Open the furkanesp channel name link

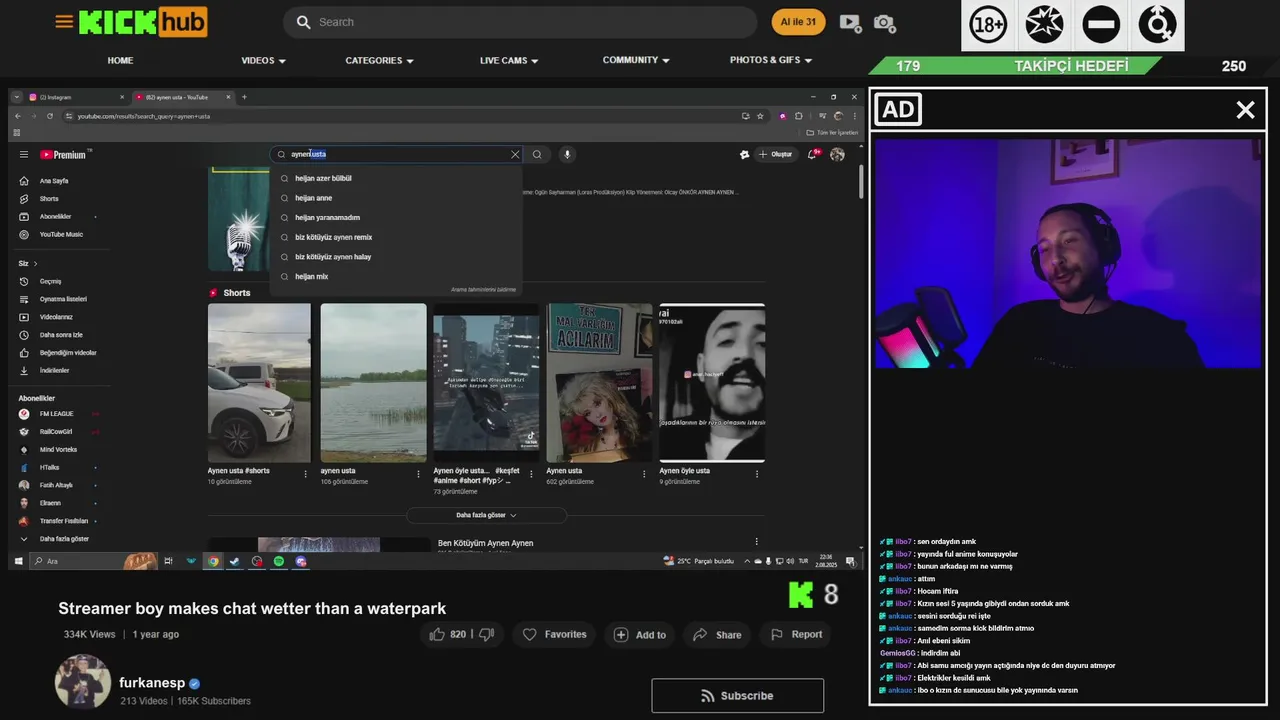click(x=152, y=683)
